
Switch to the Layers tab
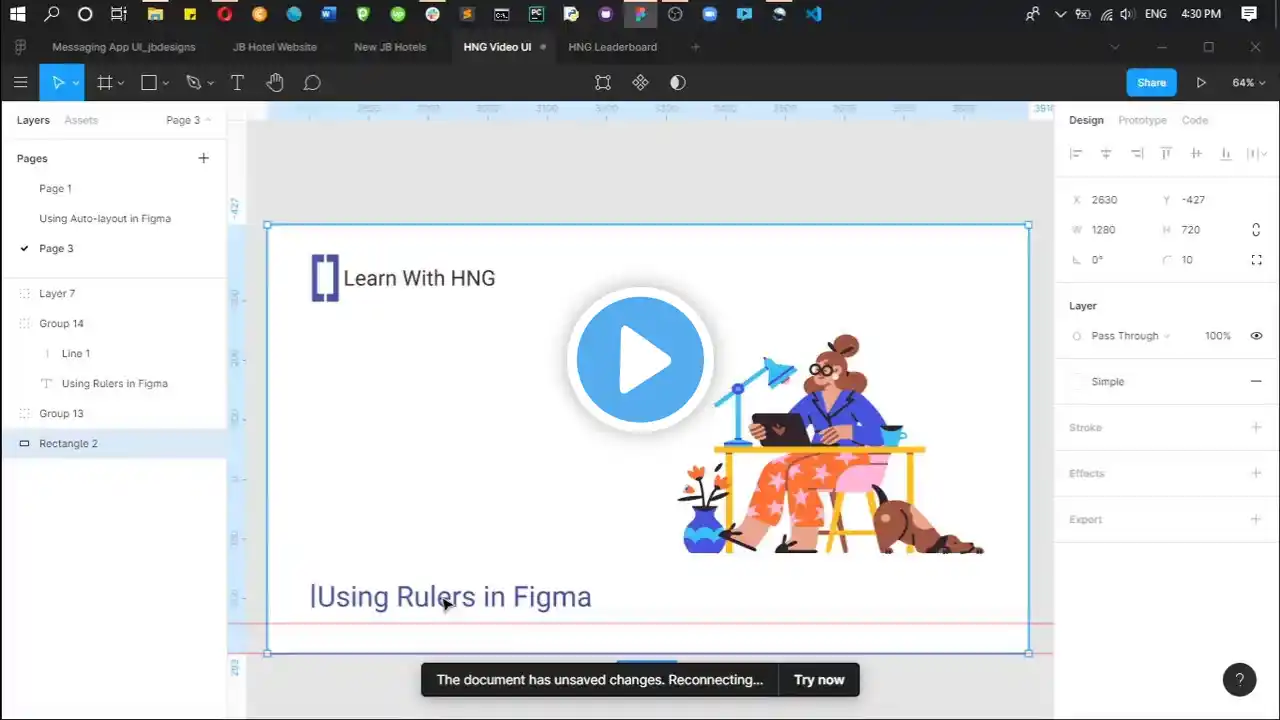coord(33,120)
